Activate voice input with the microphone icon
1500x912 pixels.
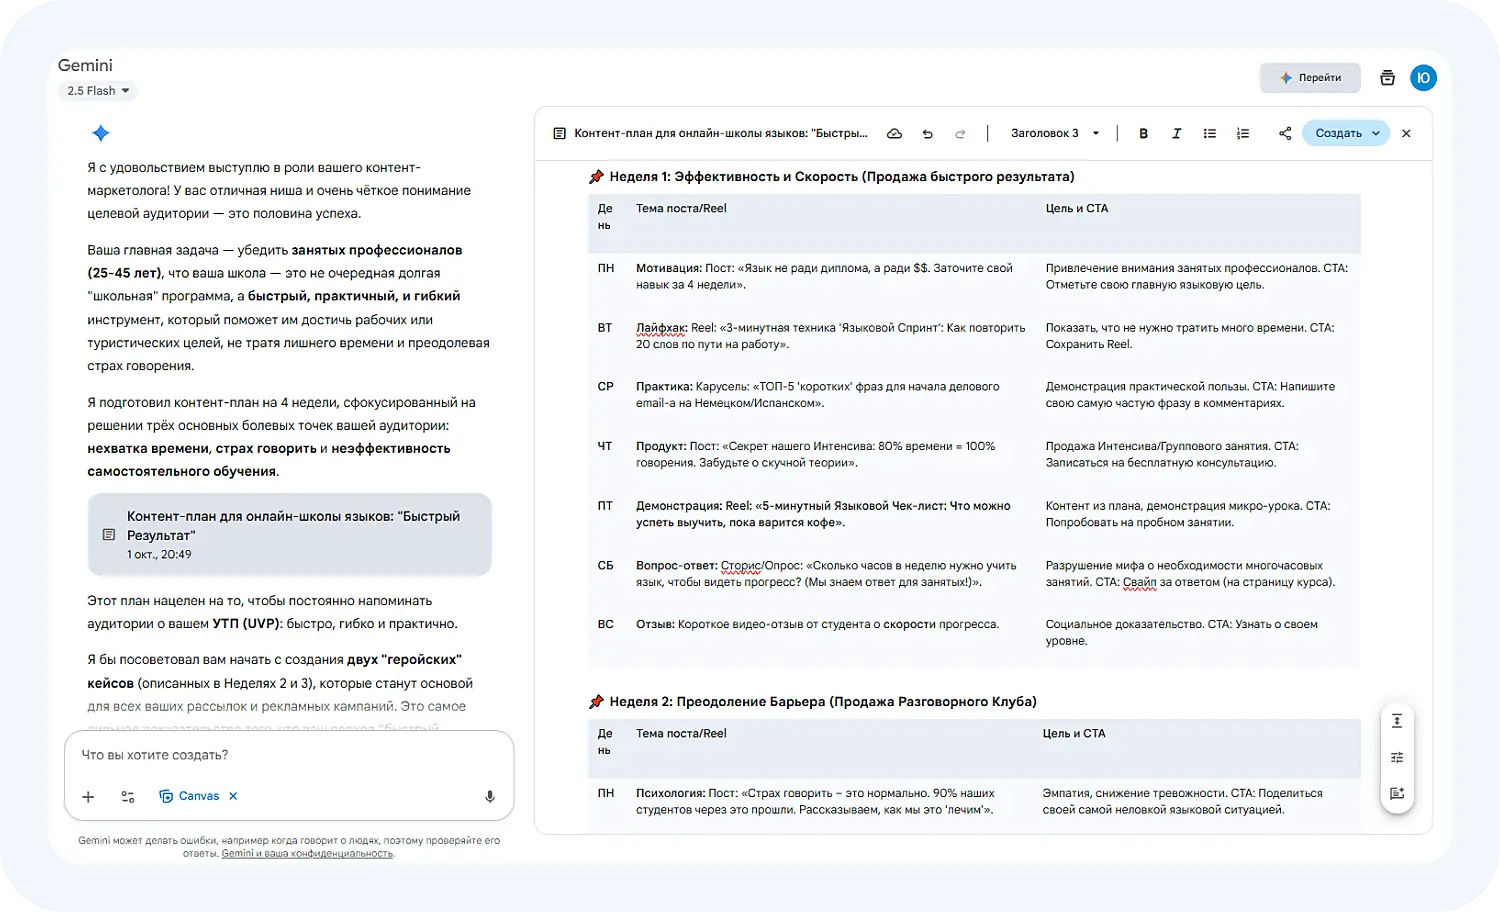point(489,796)
